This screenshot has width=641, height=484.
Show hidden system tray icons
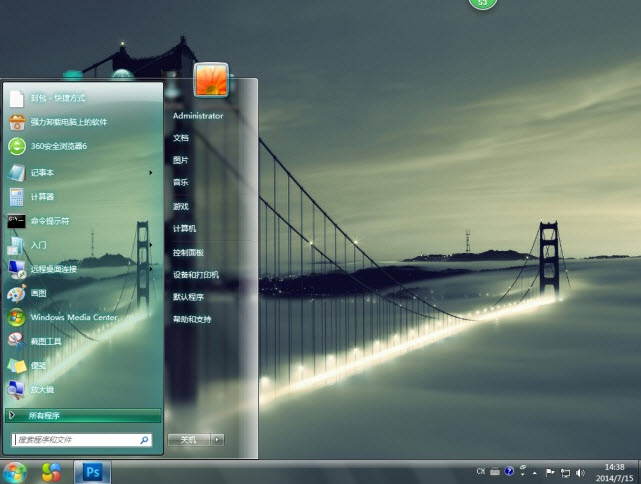[535, 471]
